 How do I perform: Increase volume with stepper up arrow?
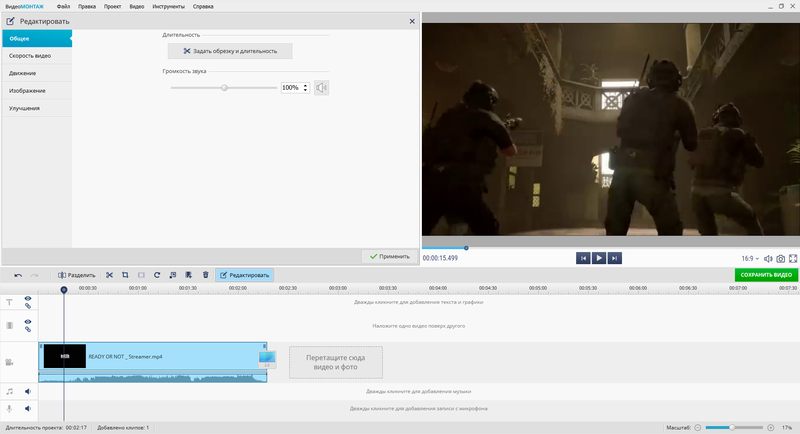point(305,86)
